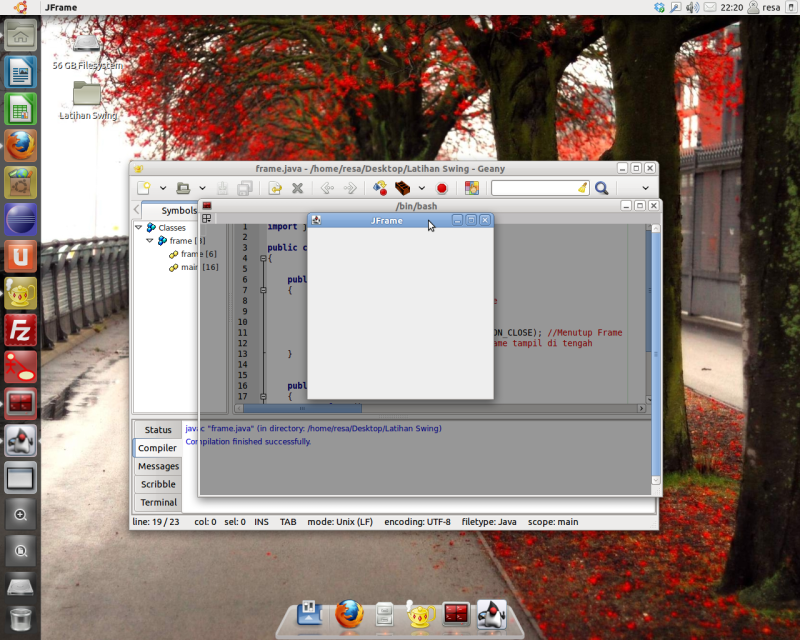This screenshot has width=800, height=640.
Task: Open the resa user menu in top panel
Action: (x=764, y=7)
